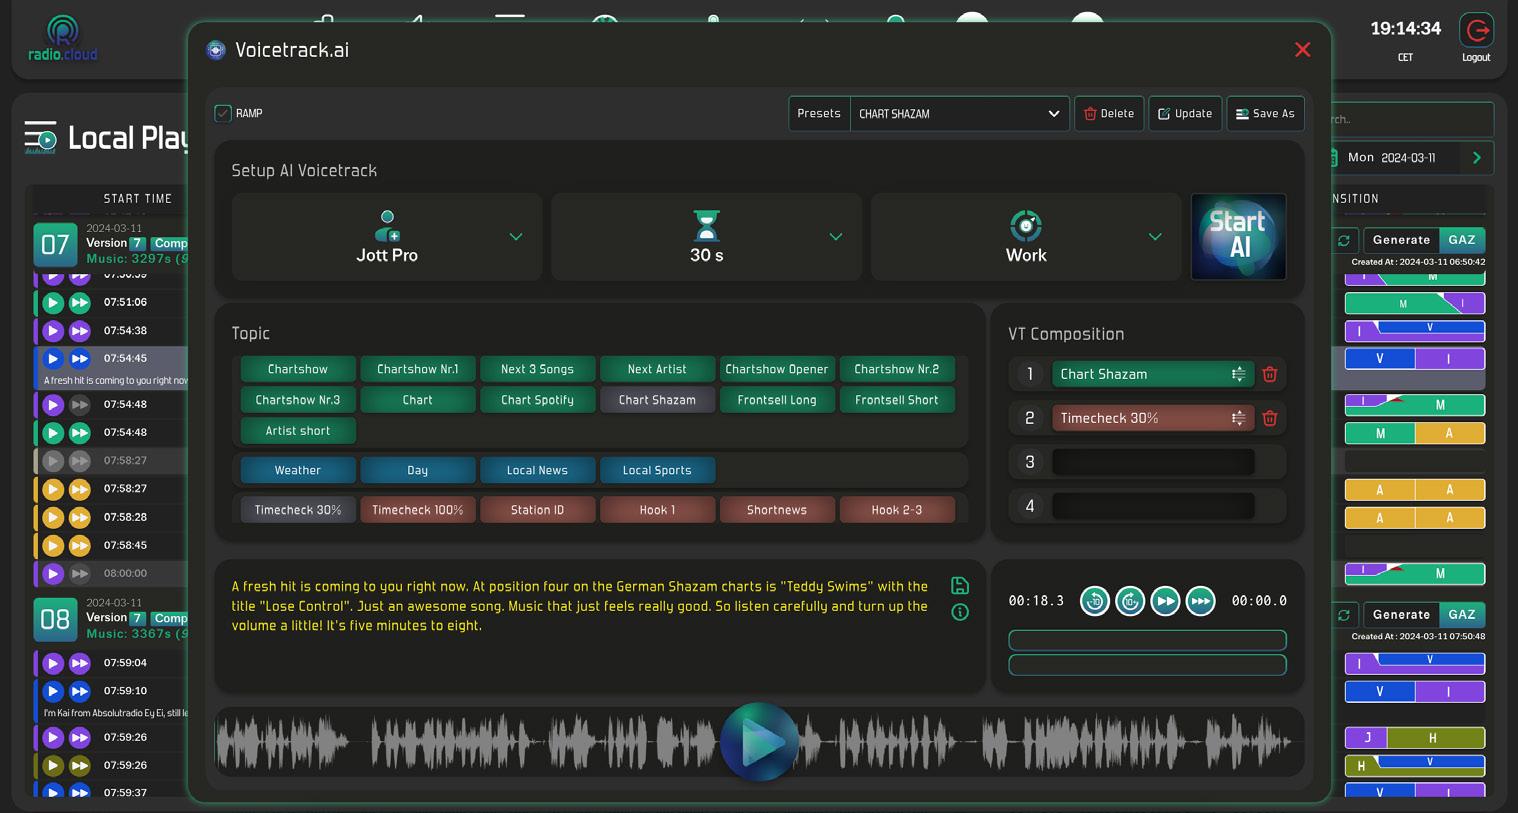1518x813 pixels.
Task: Select the Hook 1 topic
Action: [657, 510]
